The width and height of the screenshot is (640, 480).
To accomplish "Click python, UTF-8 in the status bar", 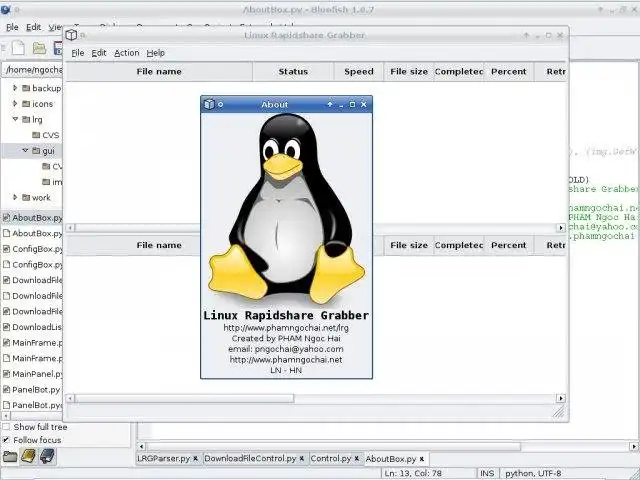I will tap(533, 473).
